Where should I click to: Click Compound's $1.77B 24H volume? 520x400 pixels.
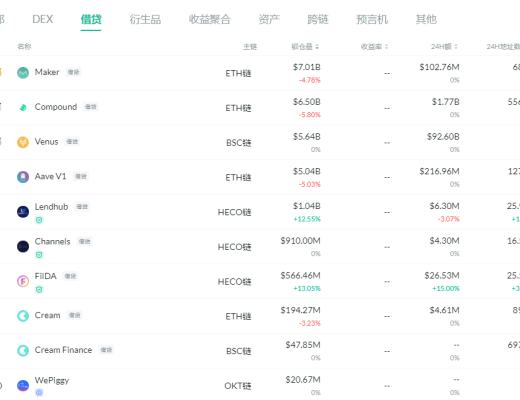point(446,102)
